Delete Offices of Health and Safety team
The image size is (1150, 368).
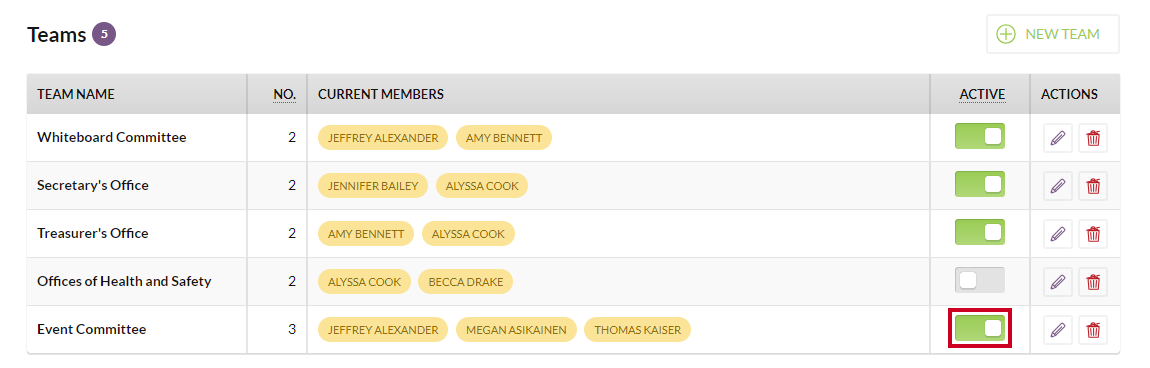[x=1093, y=281]
